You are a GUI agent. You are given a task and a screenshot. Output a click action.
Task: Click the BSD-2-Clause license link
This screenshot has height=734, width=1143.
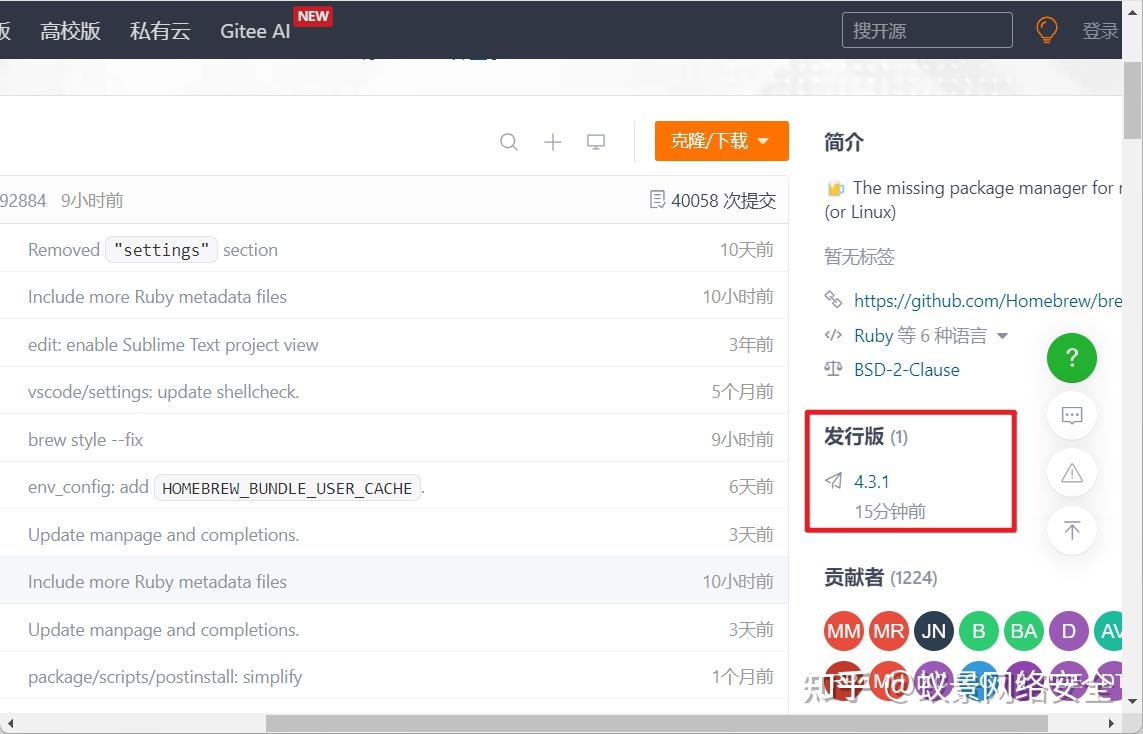tap(906, 370)
